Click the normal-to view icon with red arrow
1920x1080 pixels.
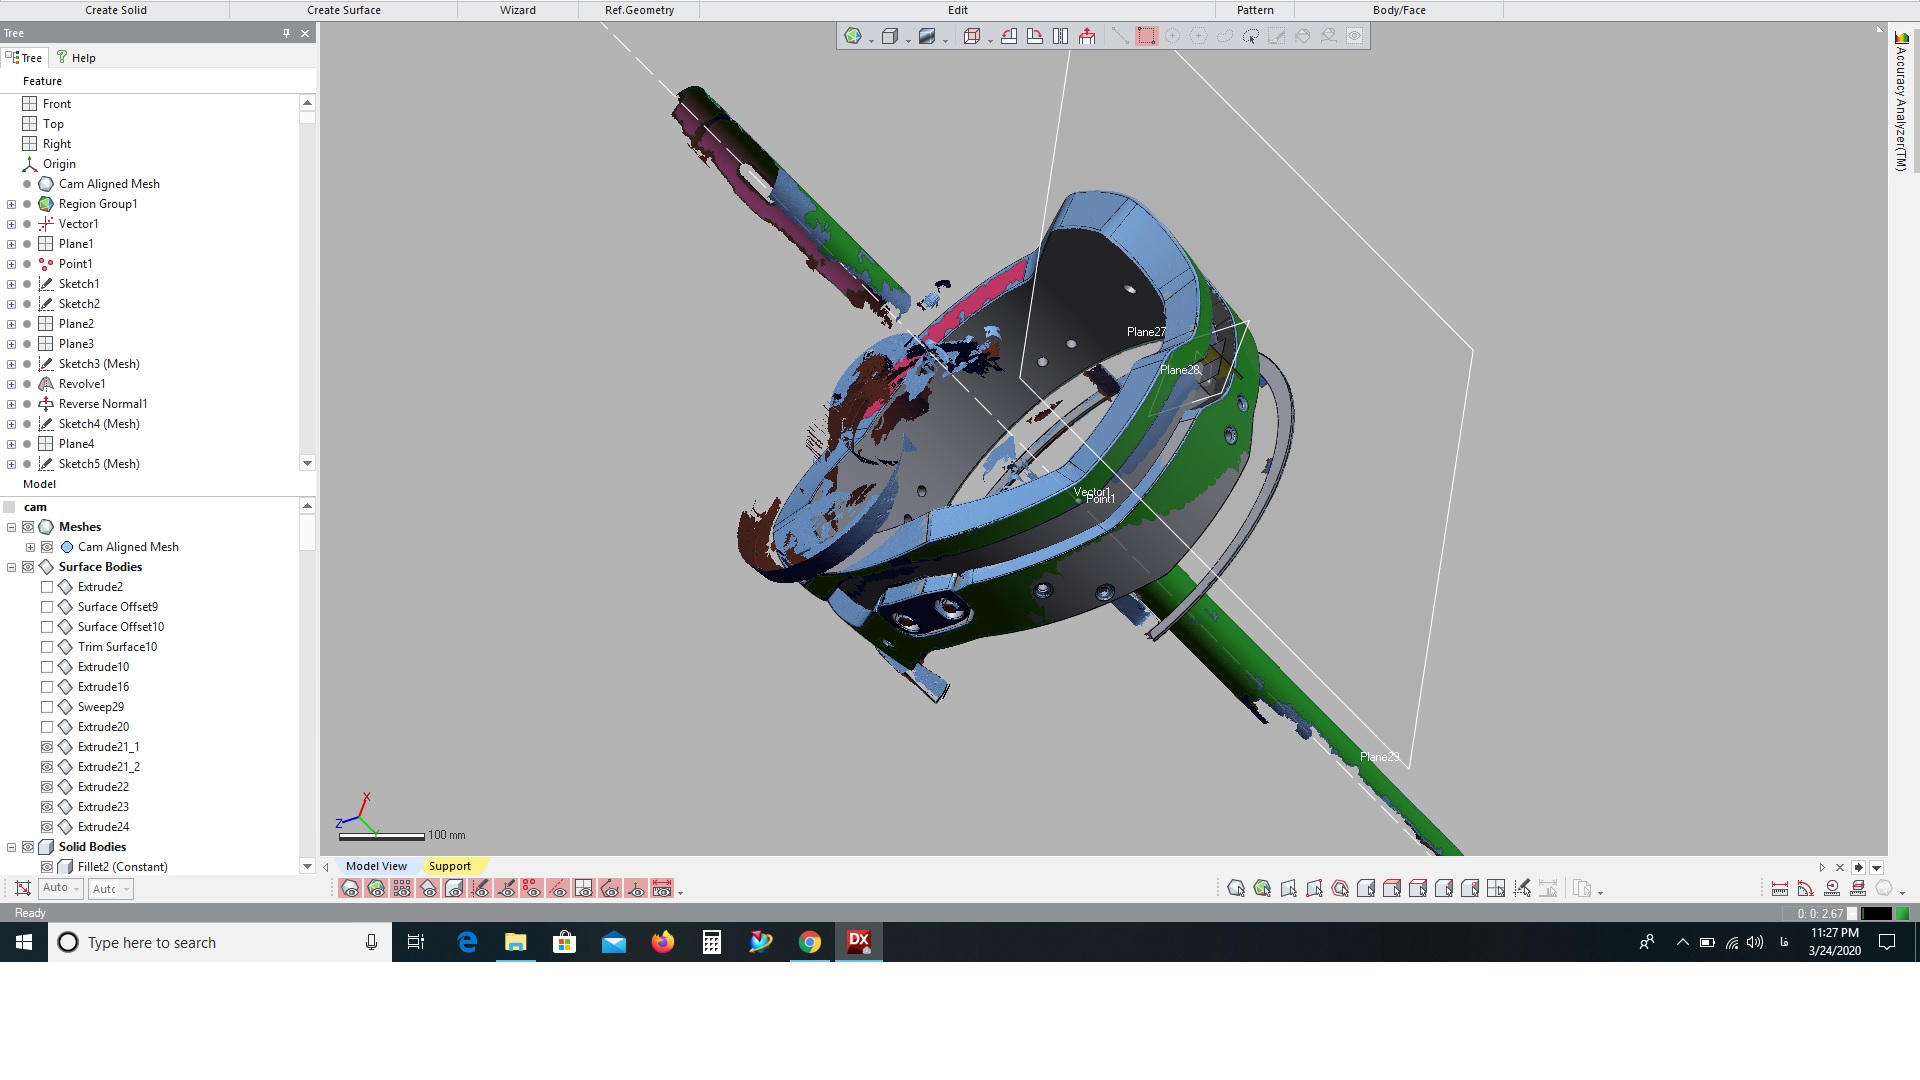coord(1087,36)
